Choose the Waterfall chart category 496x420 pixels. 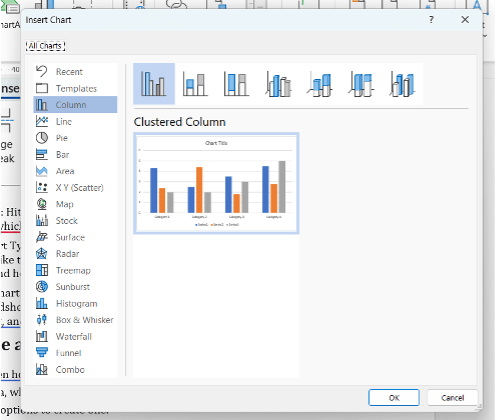[75, 336]
